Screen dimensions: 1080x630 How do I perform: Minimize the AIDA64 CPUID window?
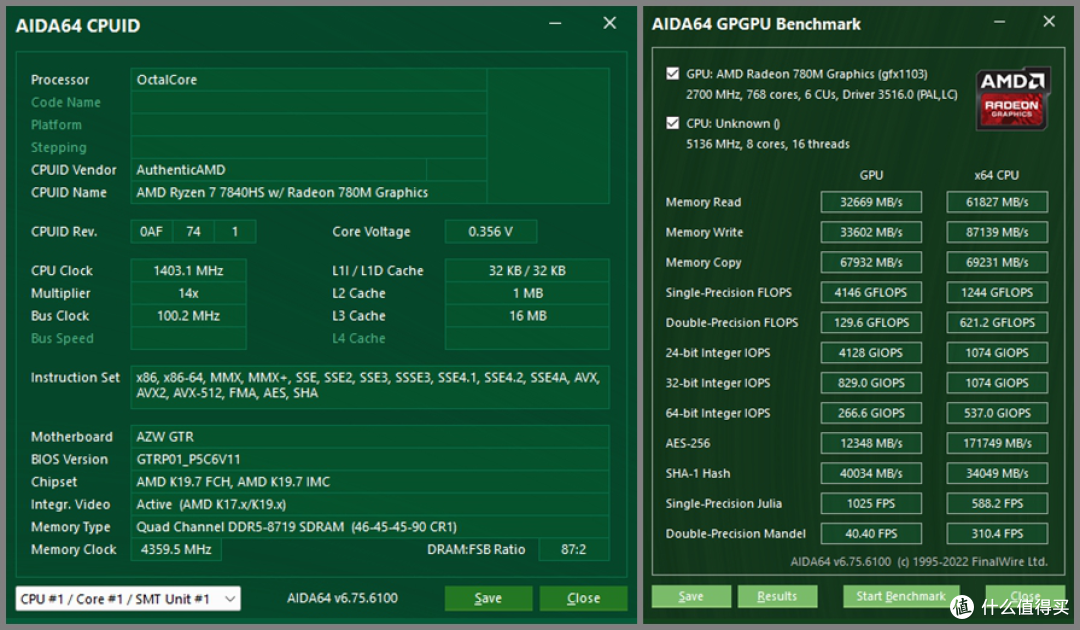click(x=555, y=23)
